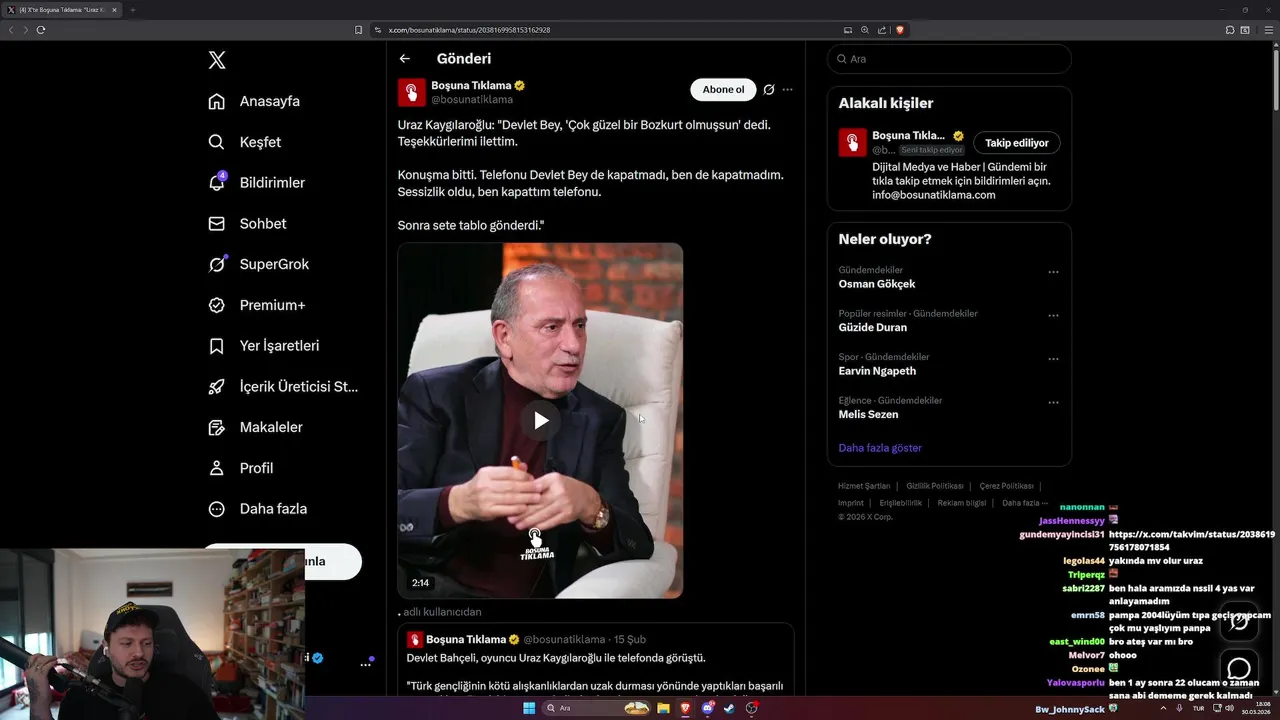Open options for Melis Sezen trend
The image size is (1280, 720).
pyautogui.click(x=1053, y=402)
